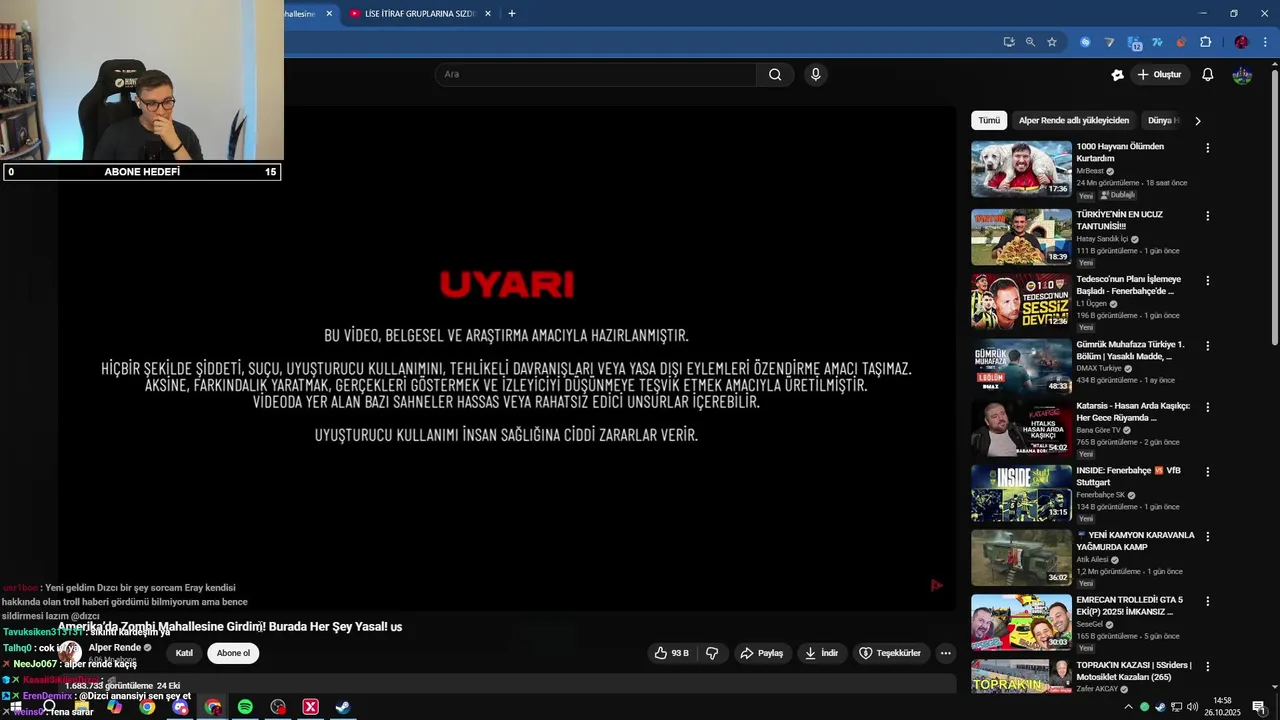Click the page scrollbar on the right edge

coord(1274,208)
